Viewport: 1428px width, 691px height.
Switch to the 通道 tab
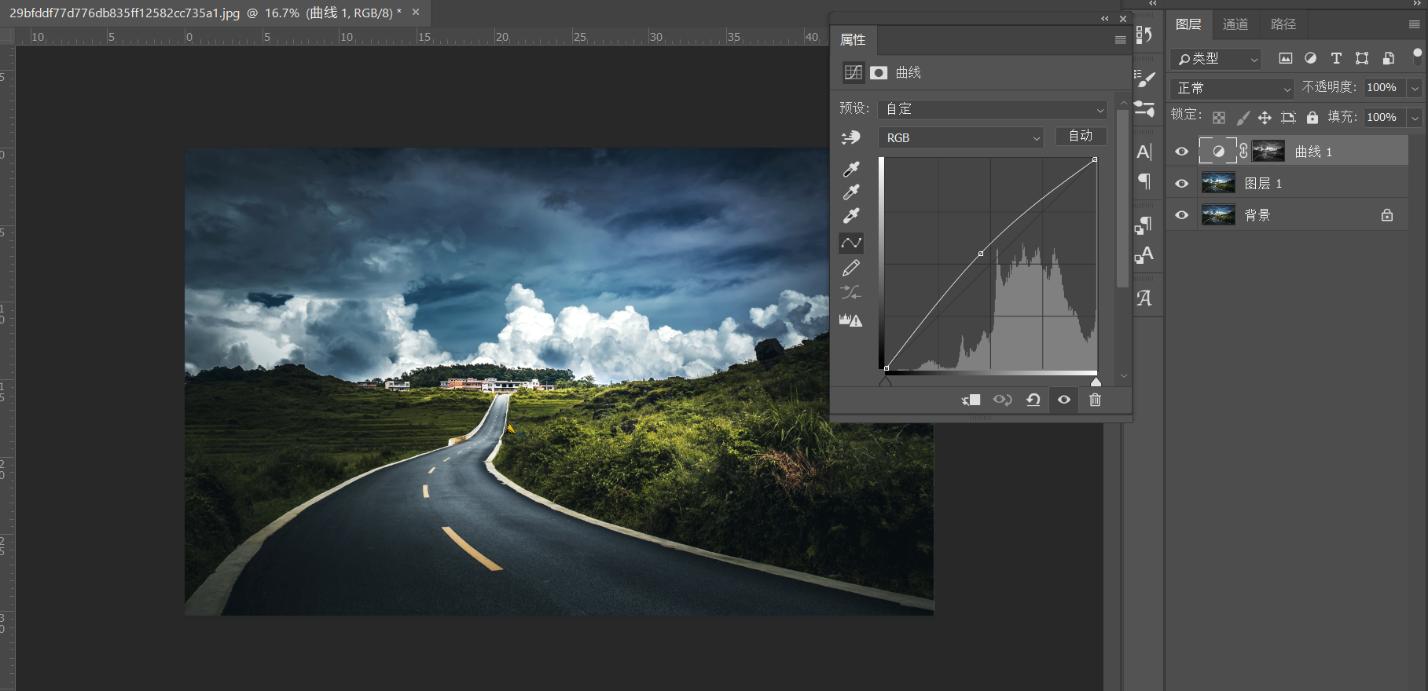pyautogui.click(x=1236, y=23)
